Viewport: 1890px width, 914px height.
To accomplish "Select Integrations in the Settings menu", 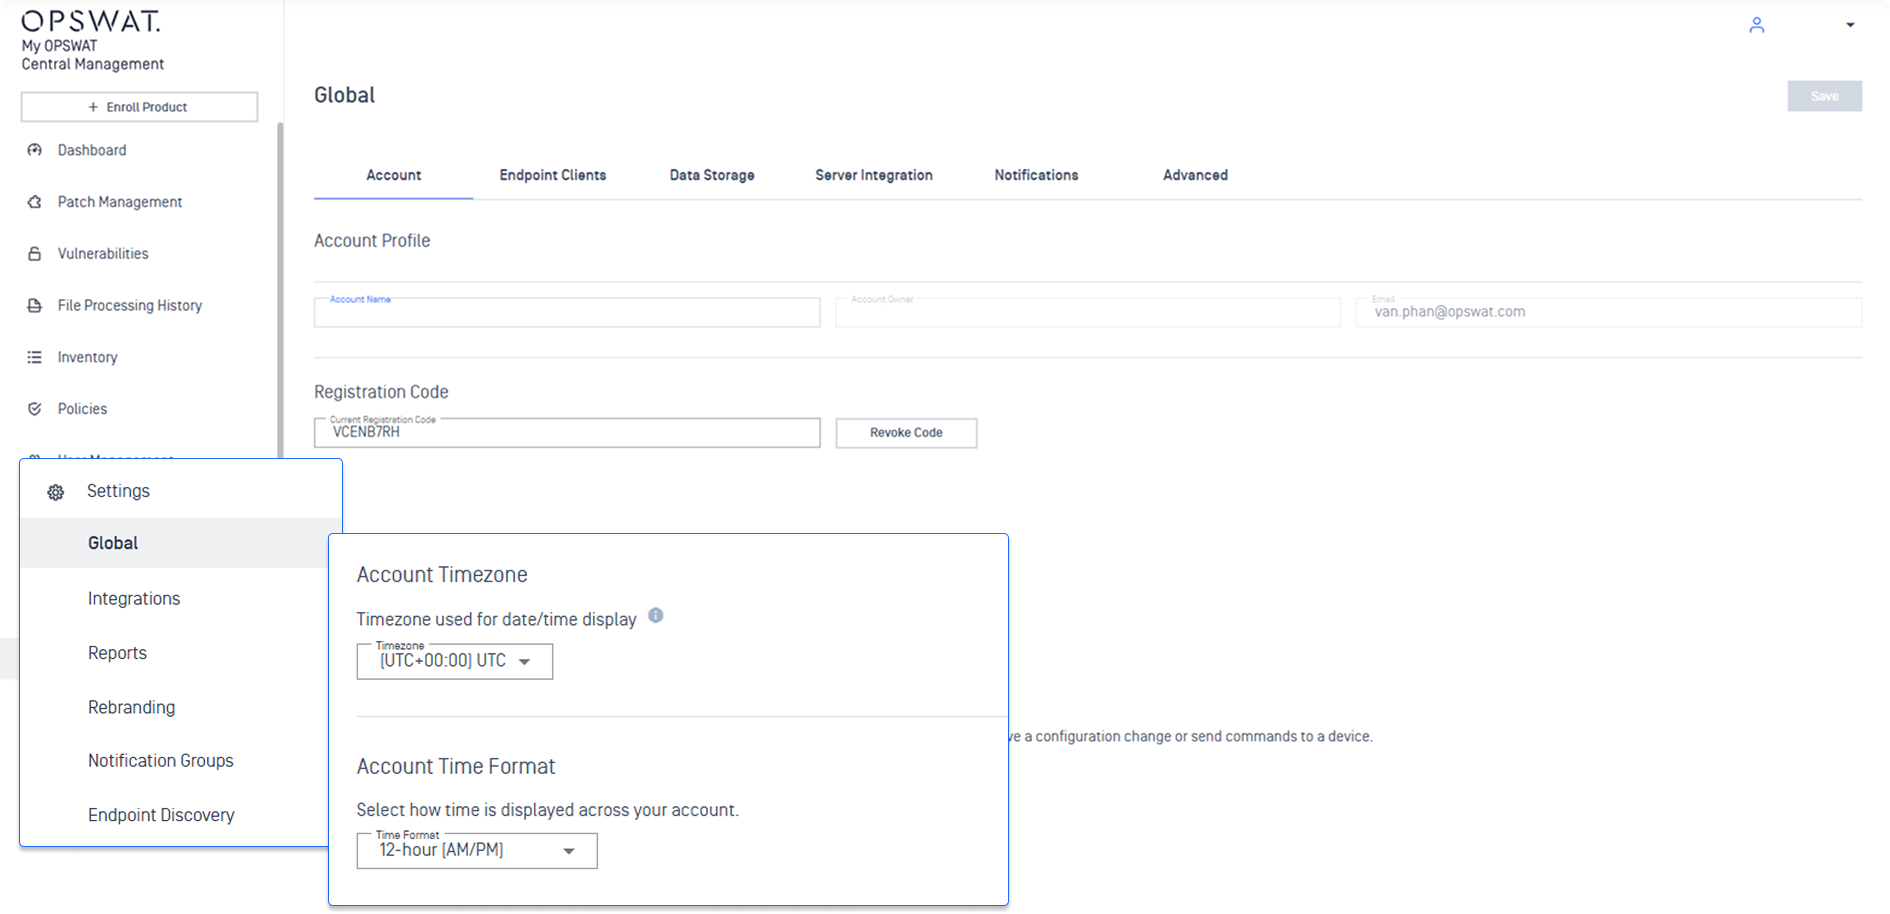I will click(x=134, y=599).
